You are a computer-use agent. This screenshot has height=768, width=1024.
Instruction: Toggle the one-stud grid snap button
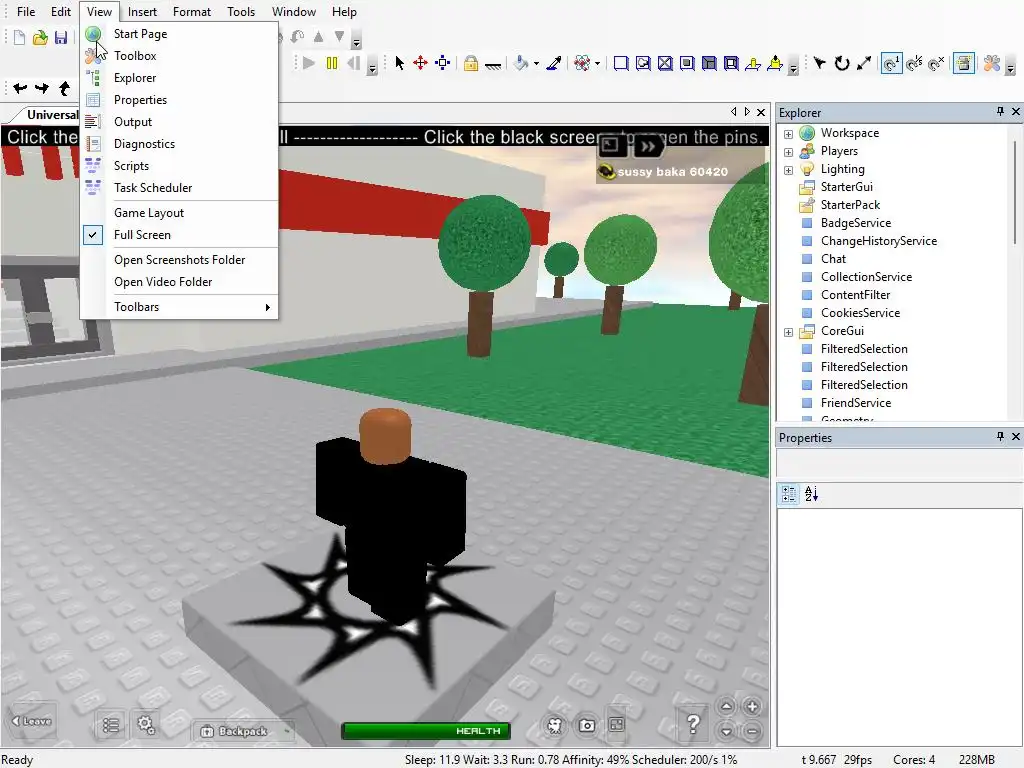point(891,63)
